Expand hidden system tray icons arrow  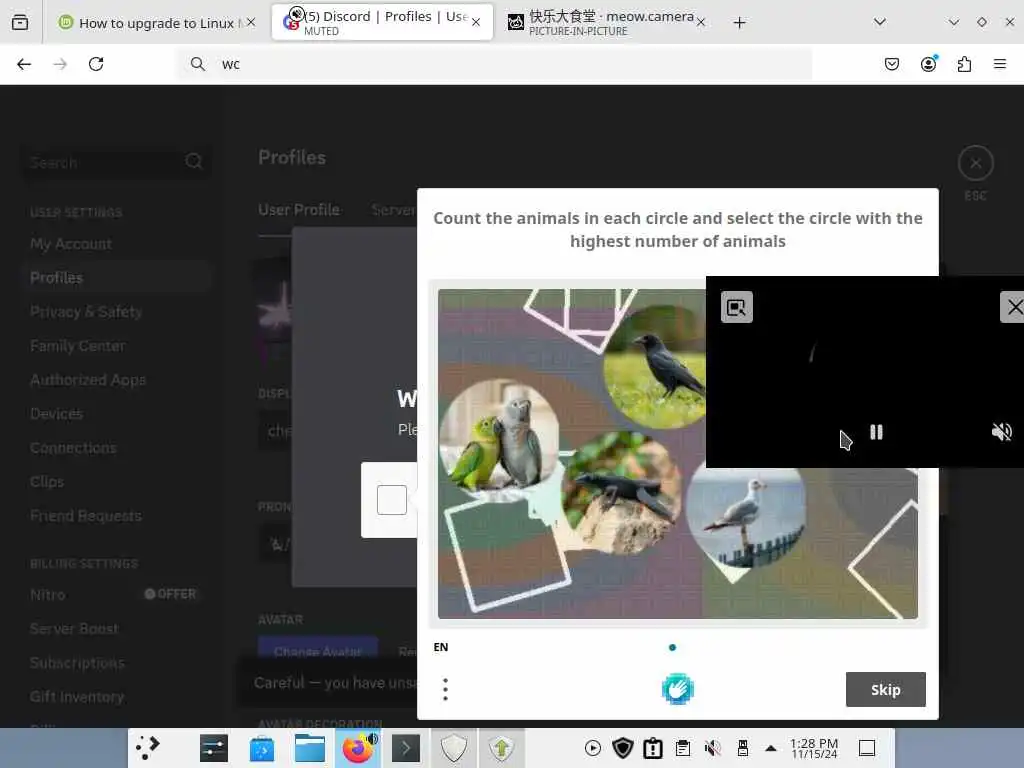click(771, 748)
